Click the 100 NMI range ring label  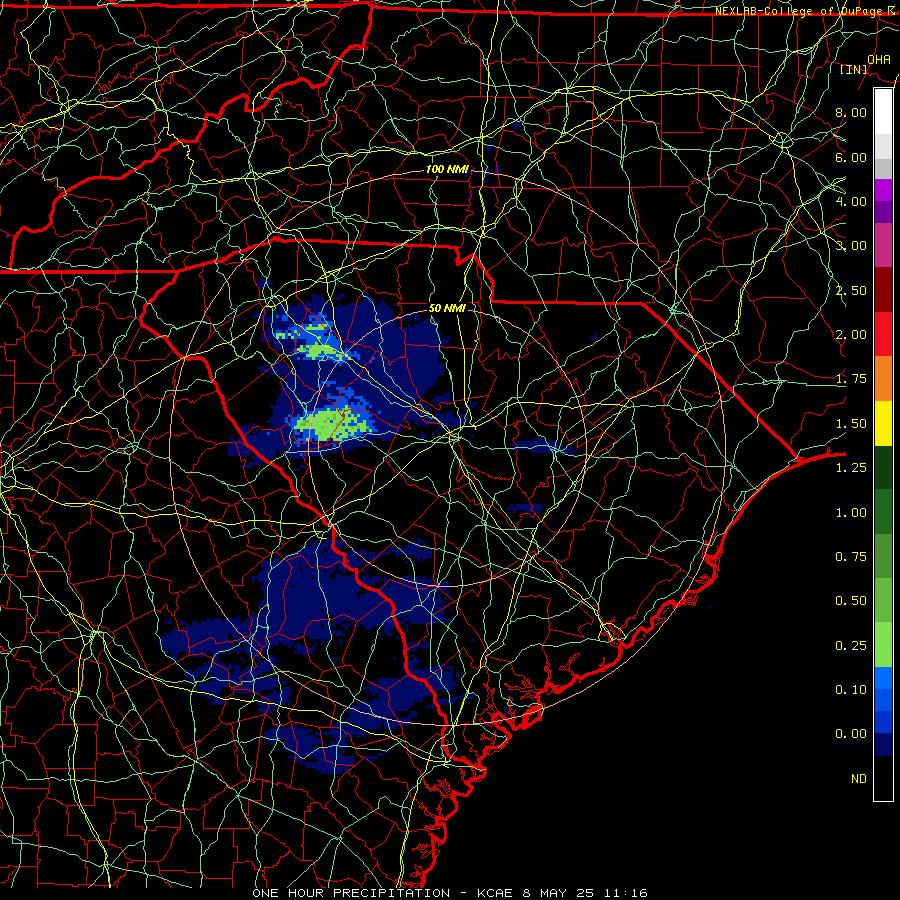pos(447,169)
